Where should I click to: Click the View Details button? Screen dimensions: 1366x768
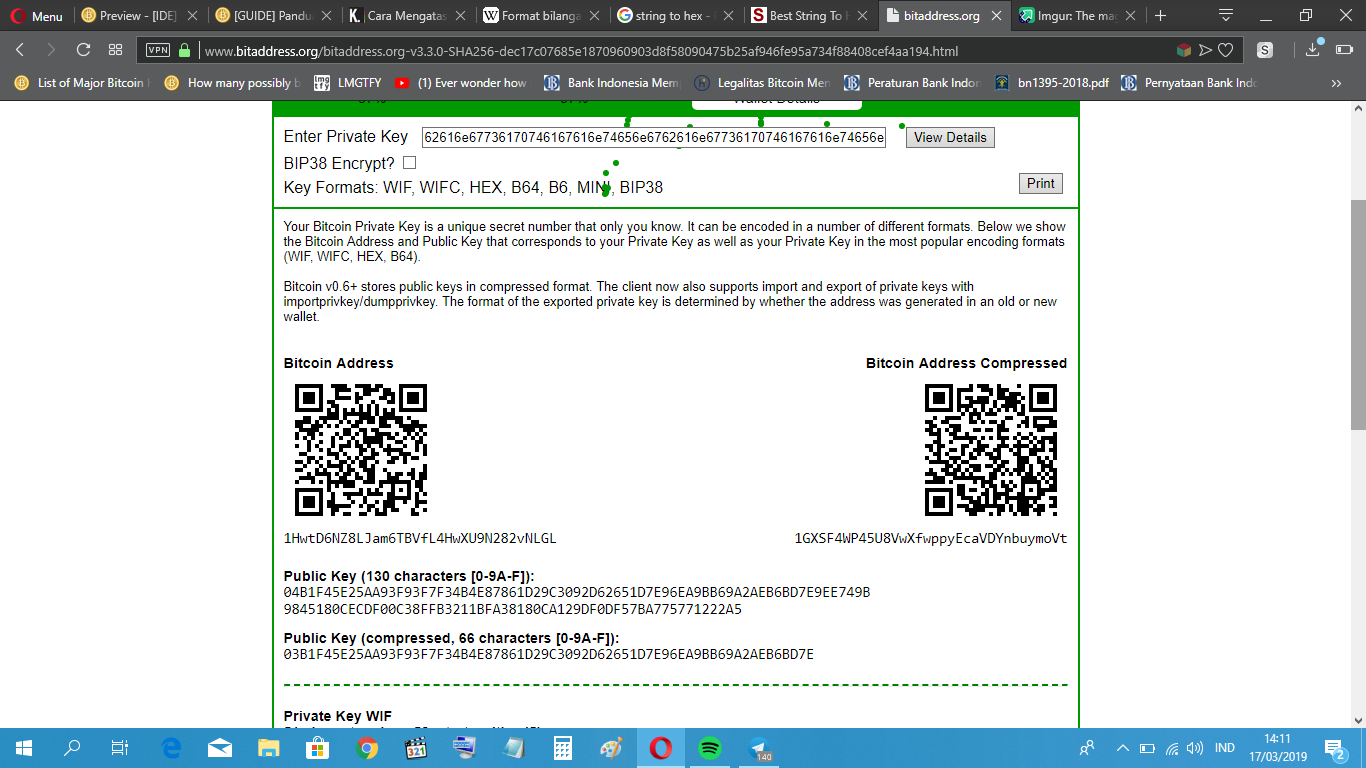[950, 137]
